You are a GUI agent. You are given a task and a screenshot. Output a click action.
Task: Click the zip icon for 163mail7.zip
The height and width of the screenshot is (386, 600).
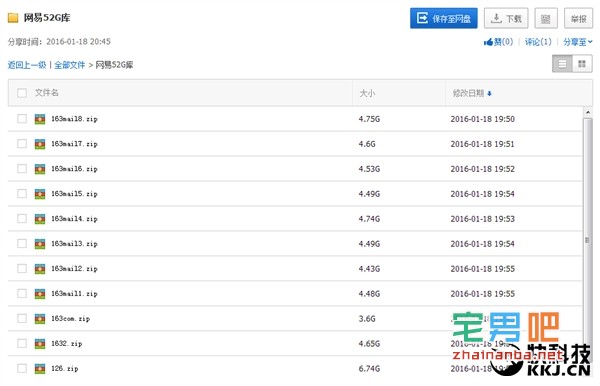[x=40, y=144]
